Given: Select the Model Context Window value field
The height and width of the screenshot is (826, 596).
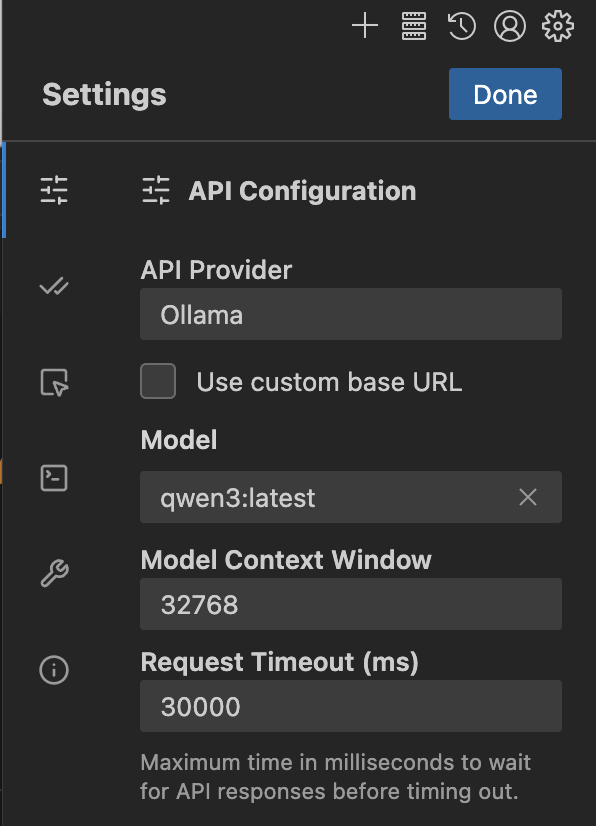Looking at the screenshot, I should pyautogui.click(x=351, y=604).
